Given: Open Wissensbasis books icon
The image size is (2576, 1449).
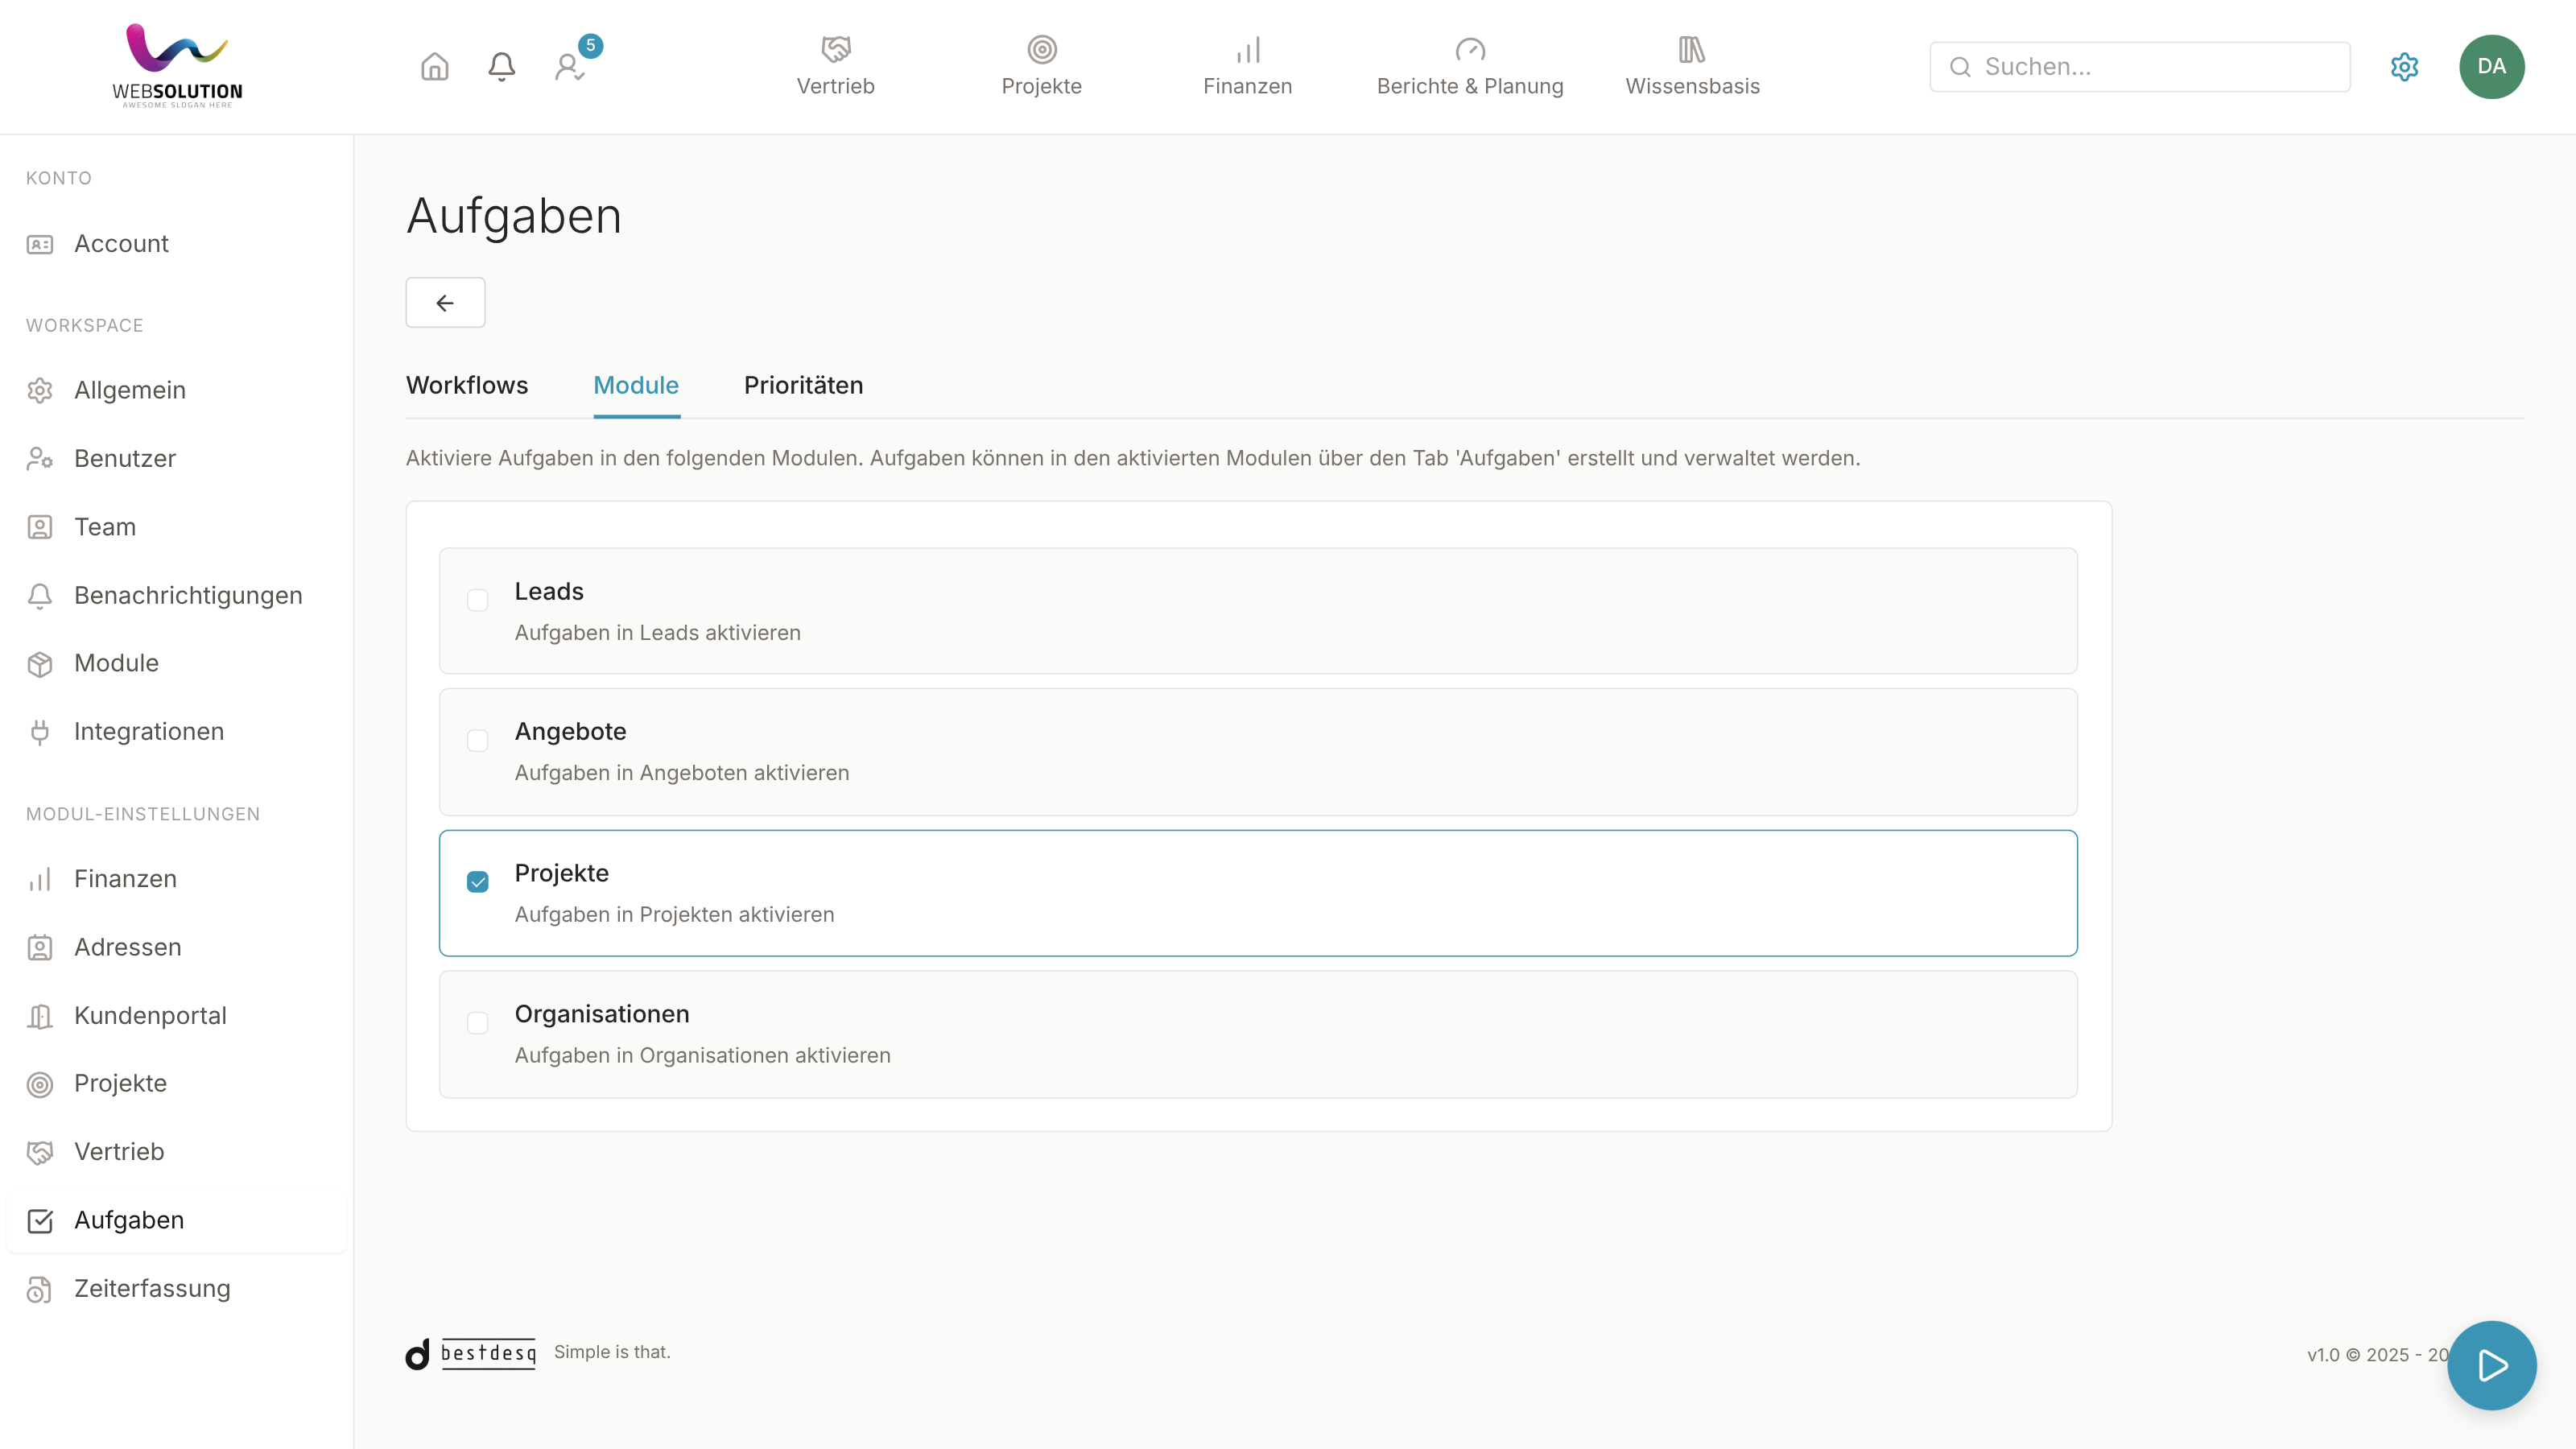Looking at the screenshot, I should click(x=1692, y=49).
